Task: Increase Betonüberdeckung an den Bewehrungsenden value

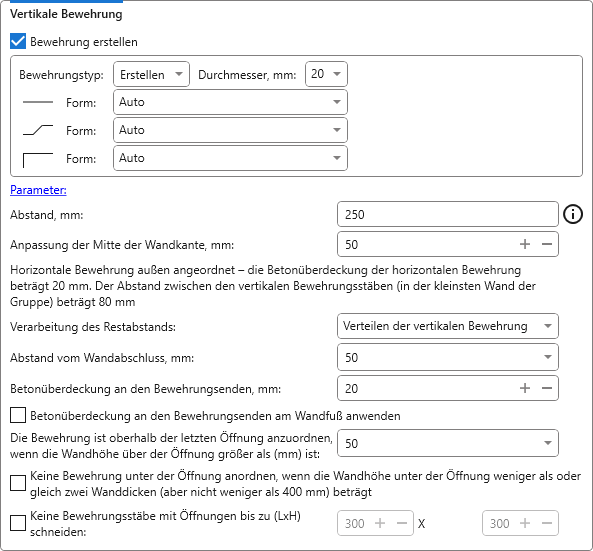Action: [x=525, y=388]
